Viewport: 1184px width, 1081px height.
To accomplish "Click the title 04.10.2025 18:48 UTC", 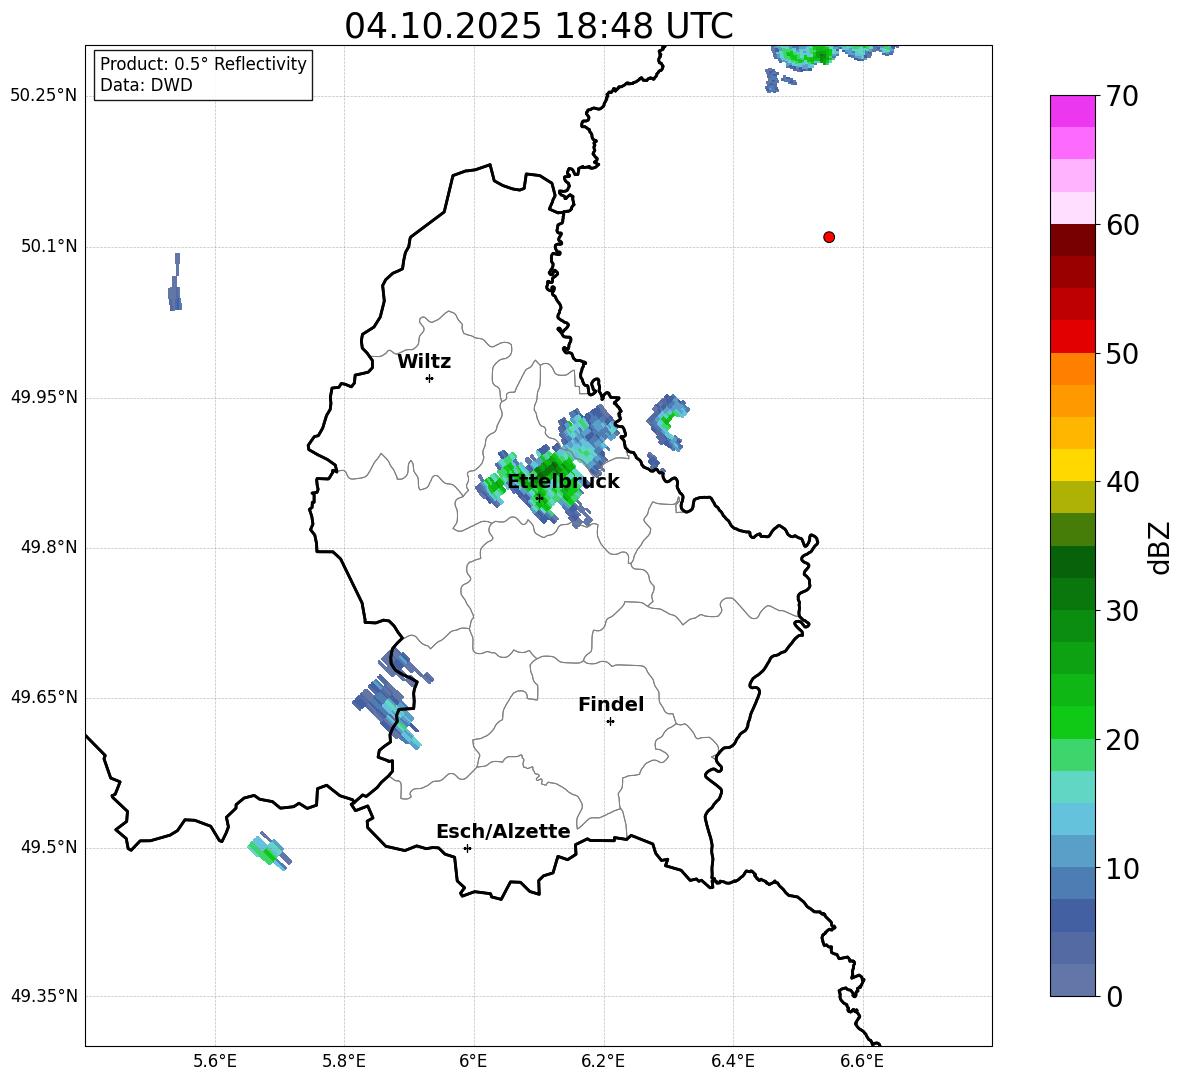I will pos(538,26).
